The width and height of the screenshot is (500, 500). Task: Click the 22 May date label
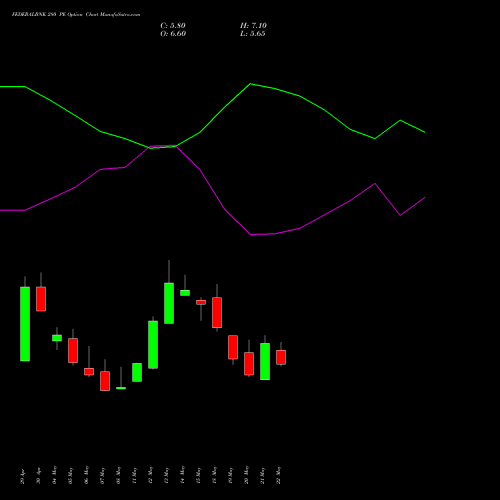[279, 475]
